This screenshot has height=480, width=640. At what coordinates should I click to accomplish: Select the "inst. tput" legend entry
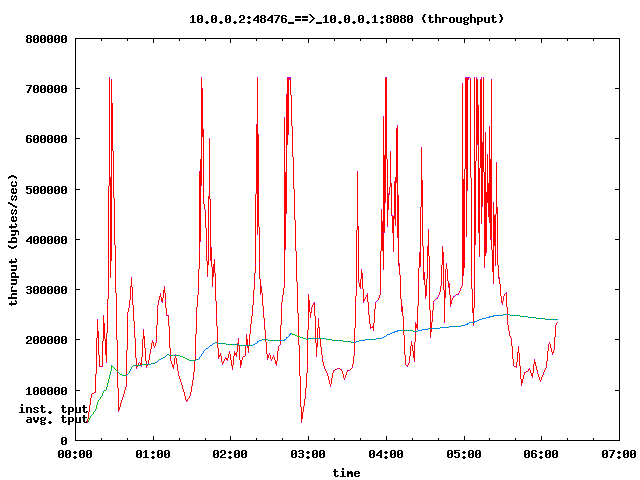pos(54,409)
